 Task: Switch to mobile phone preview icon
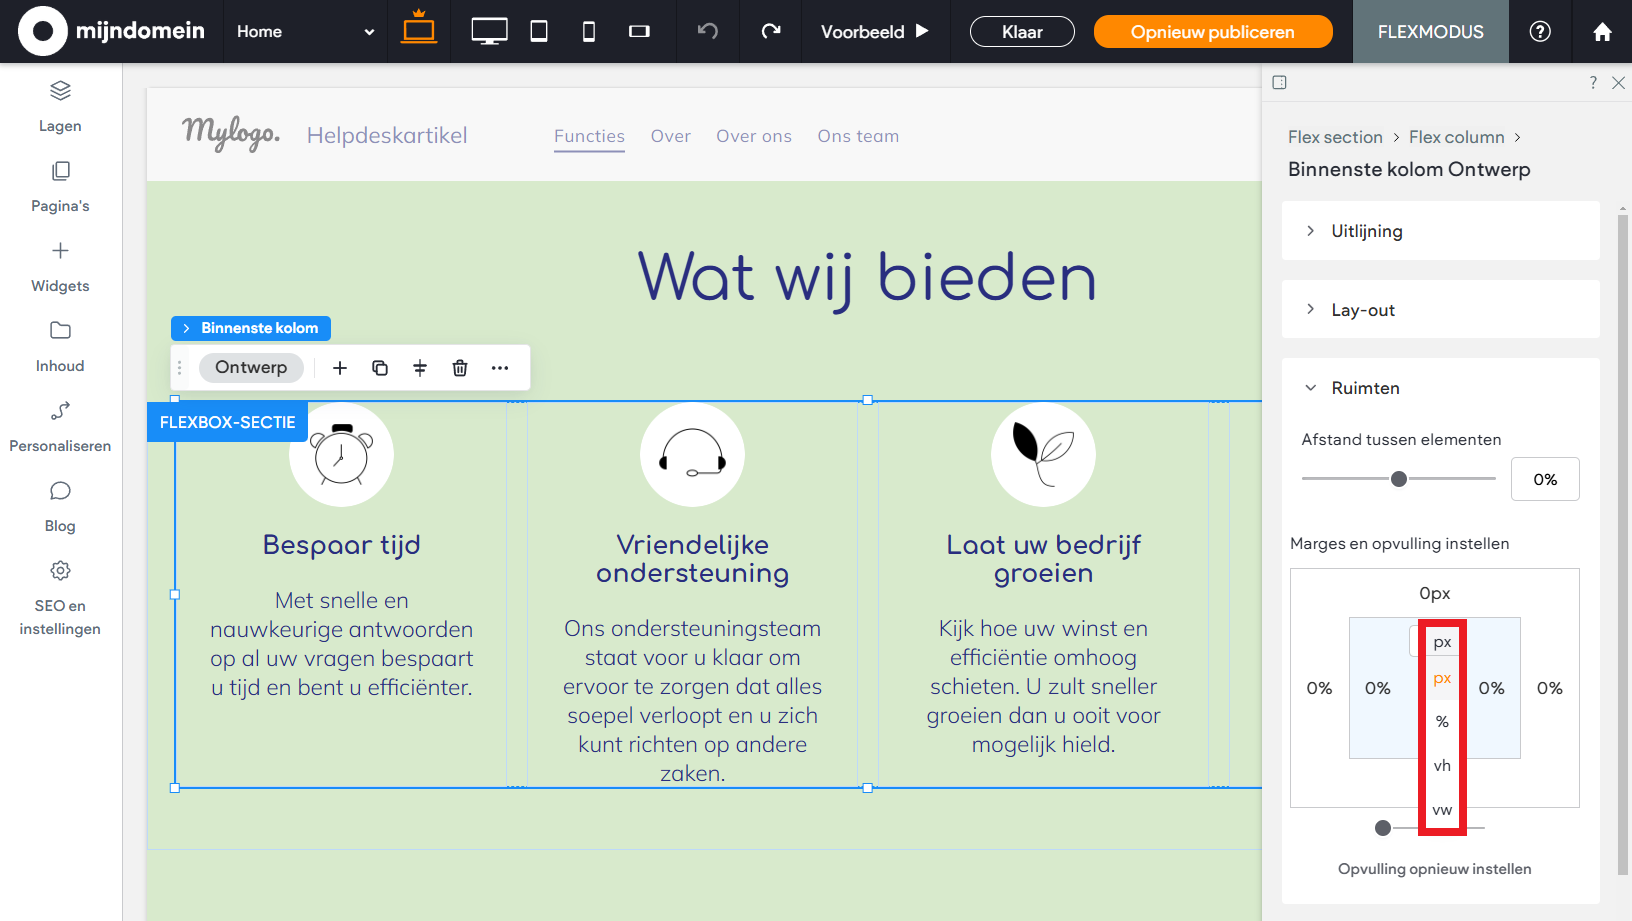coord(588,31)
